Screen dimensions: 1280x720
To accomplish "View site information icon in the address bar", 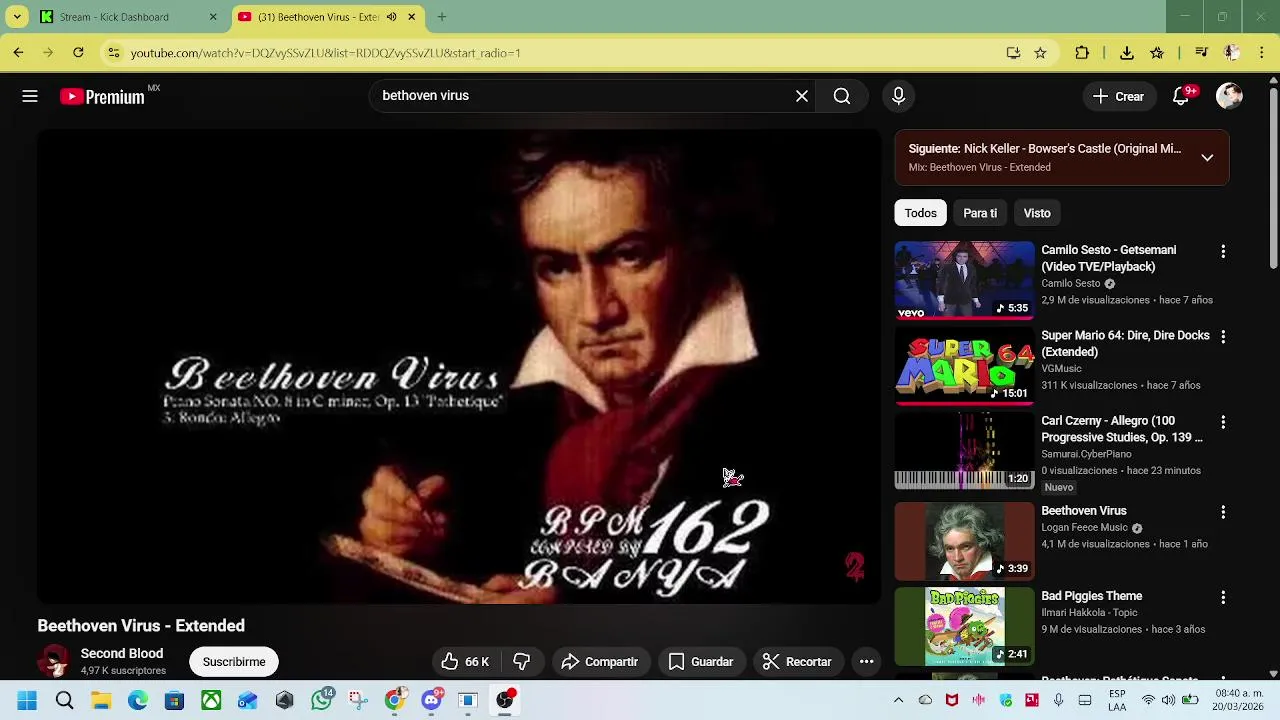I will [x=114, y=53].
